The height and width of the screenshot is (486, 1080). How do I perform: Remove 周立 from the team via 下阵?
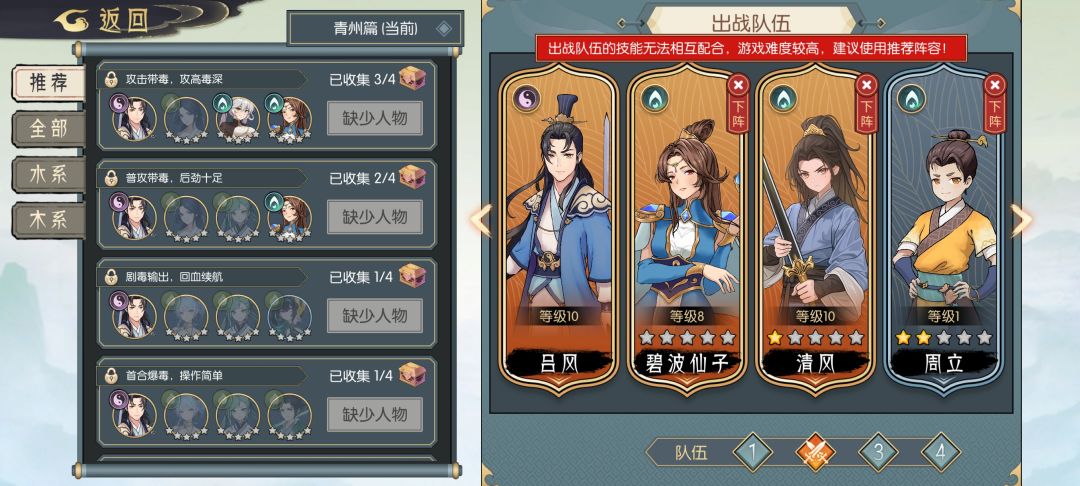995,104
